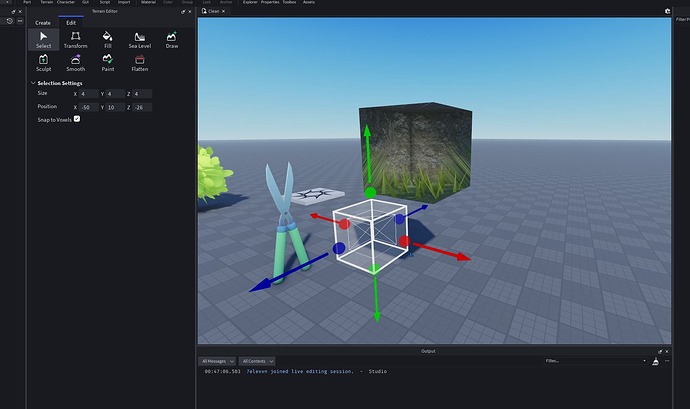This screenshot has width=690, height=409.
Task: Click the large blue axis arrow handle
Action: 288,273
